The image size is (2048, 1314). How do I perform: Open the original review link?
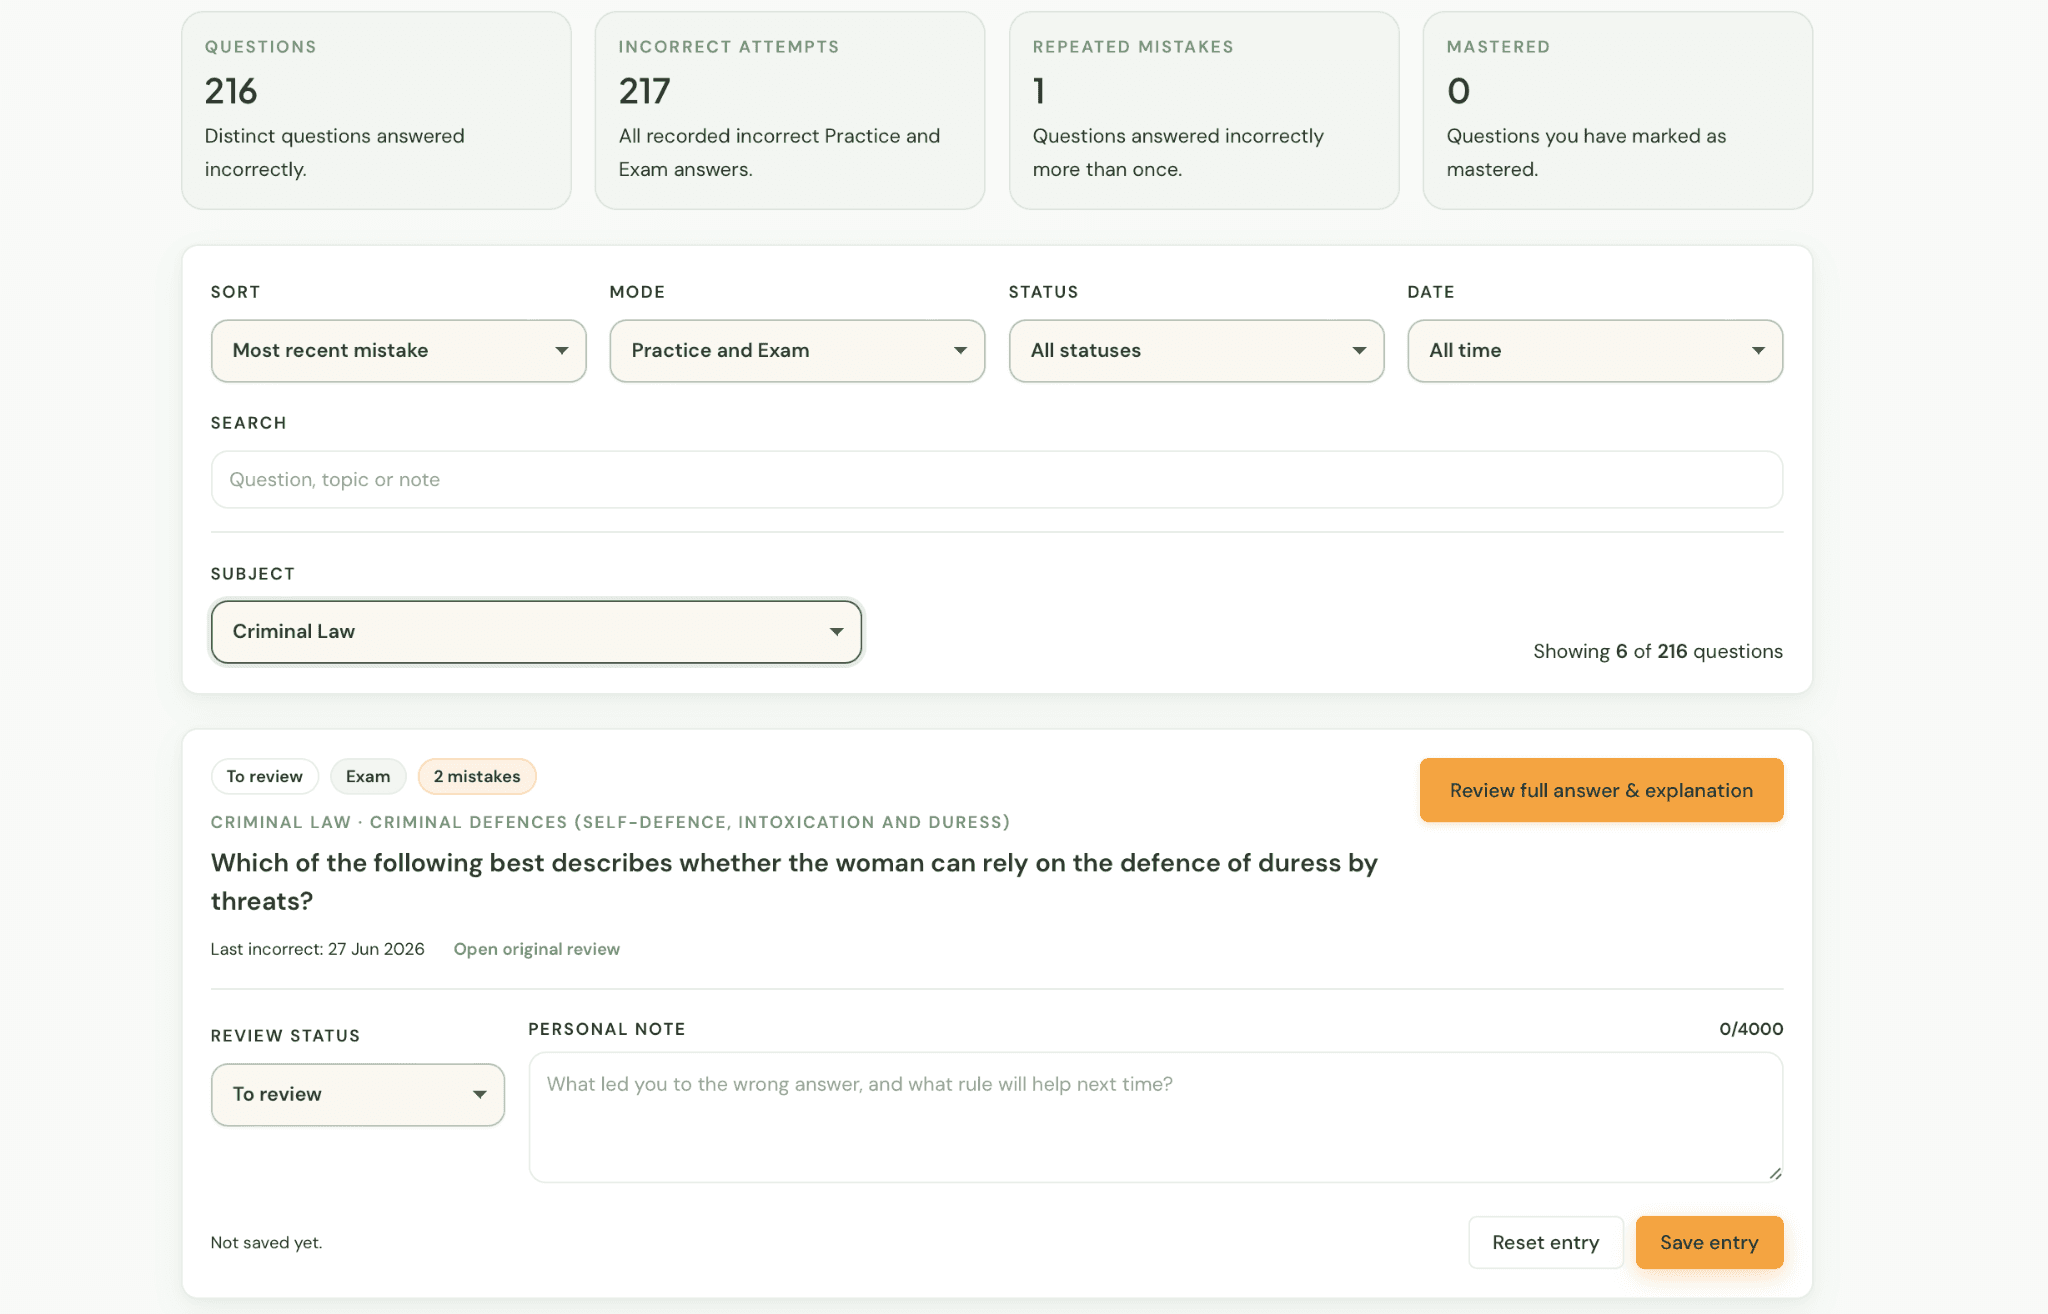(x=536, y=949)
